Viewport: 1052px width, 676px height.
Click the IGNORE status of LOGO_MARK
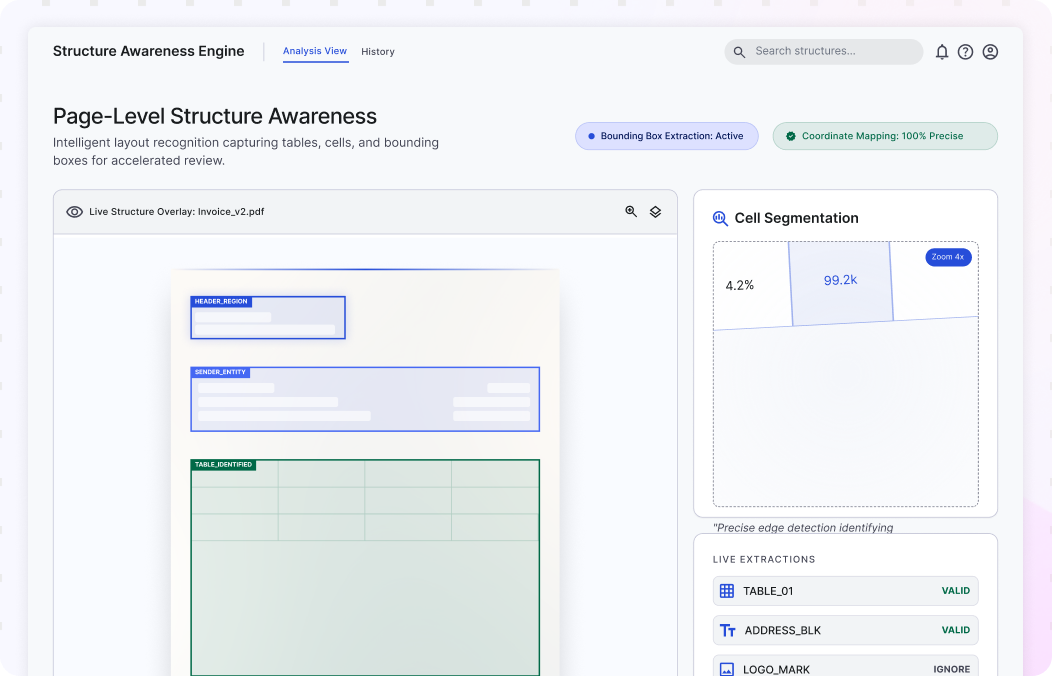951,669
